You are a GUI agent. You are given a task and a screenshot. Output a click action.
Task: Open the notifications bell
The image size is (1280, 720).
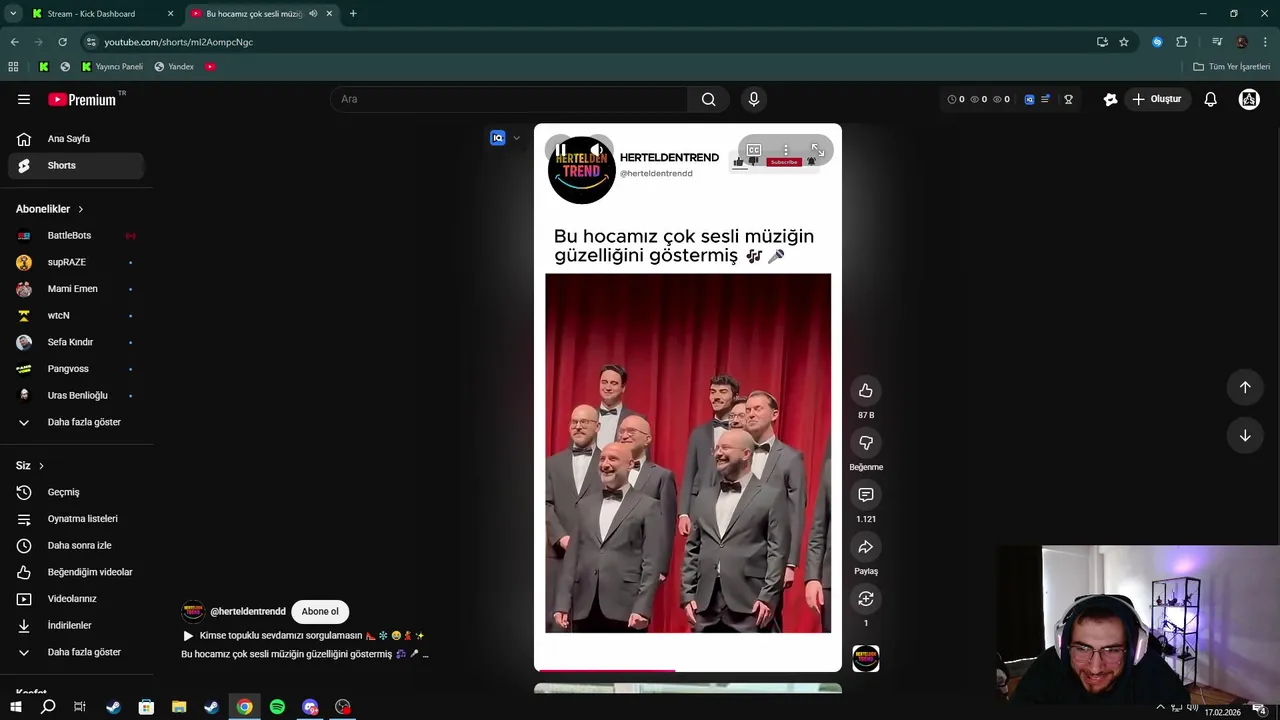[1210, 99]
